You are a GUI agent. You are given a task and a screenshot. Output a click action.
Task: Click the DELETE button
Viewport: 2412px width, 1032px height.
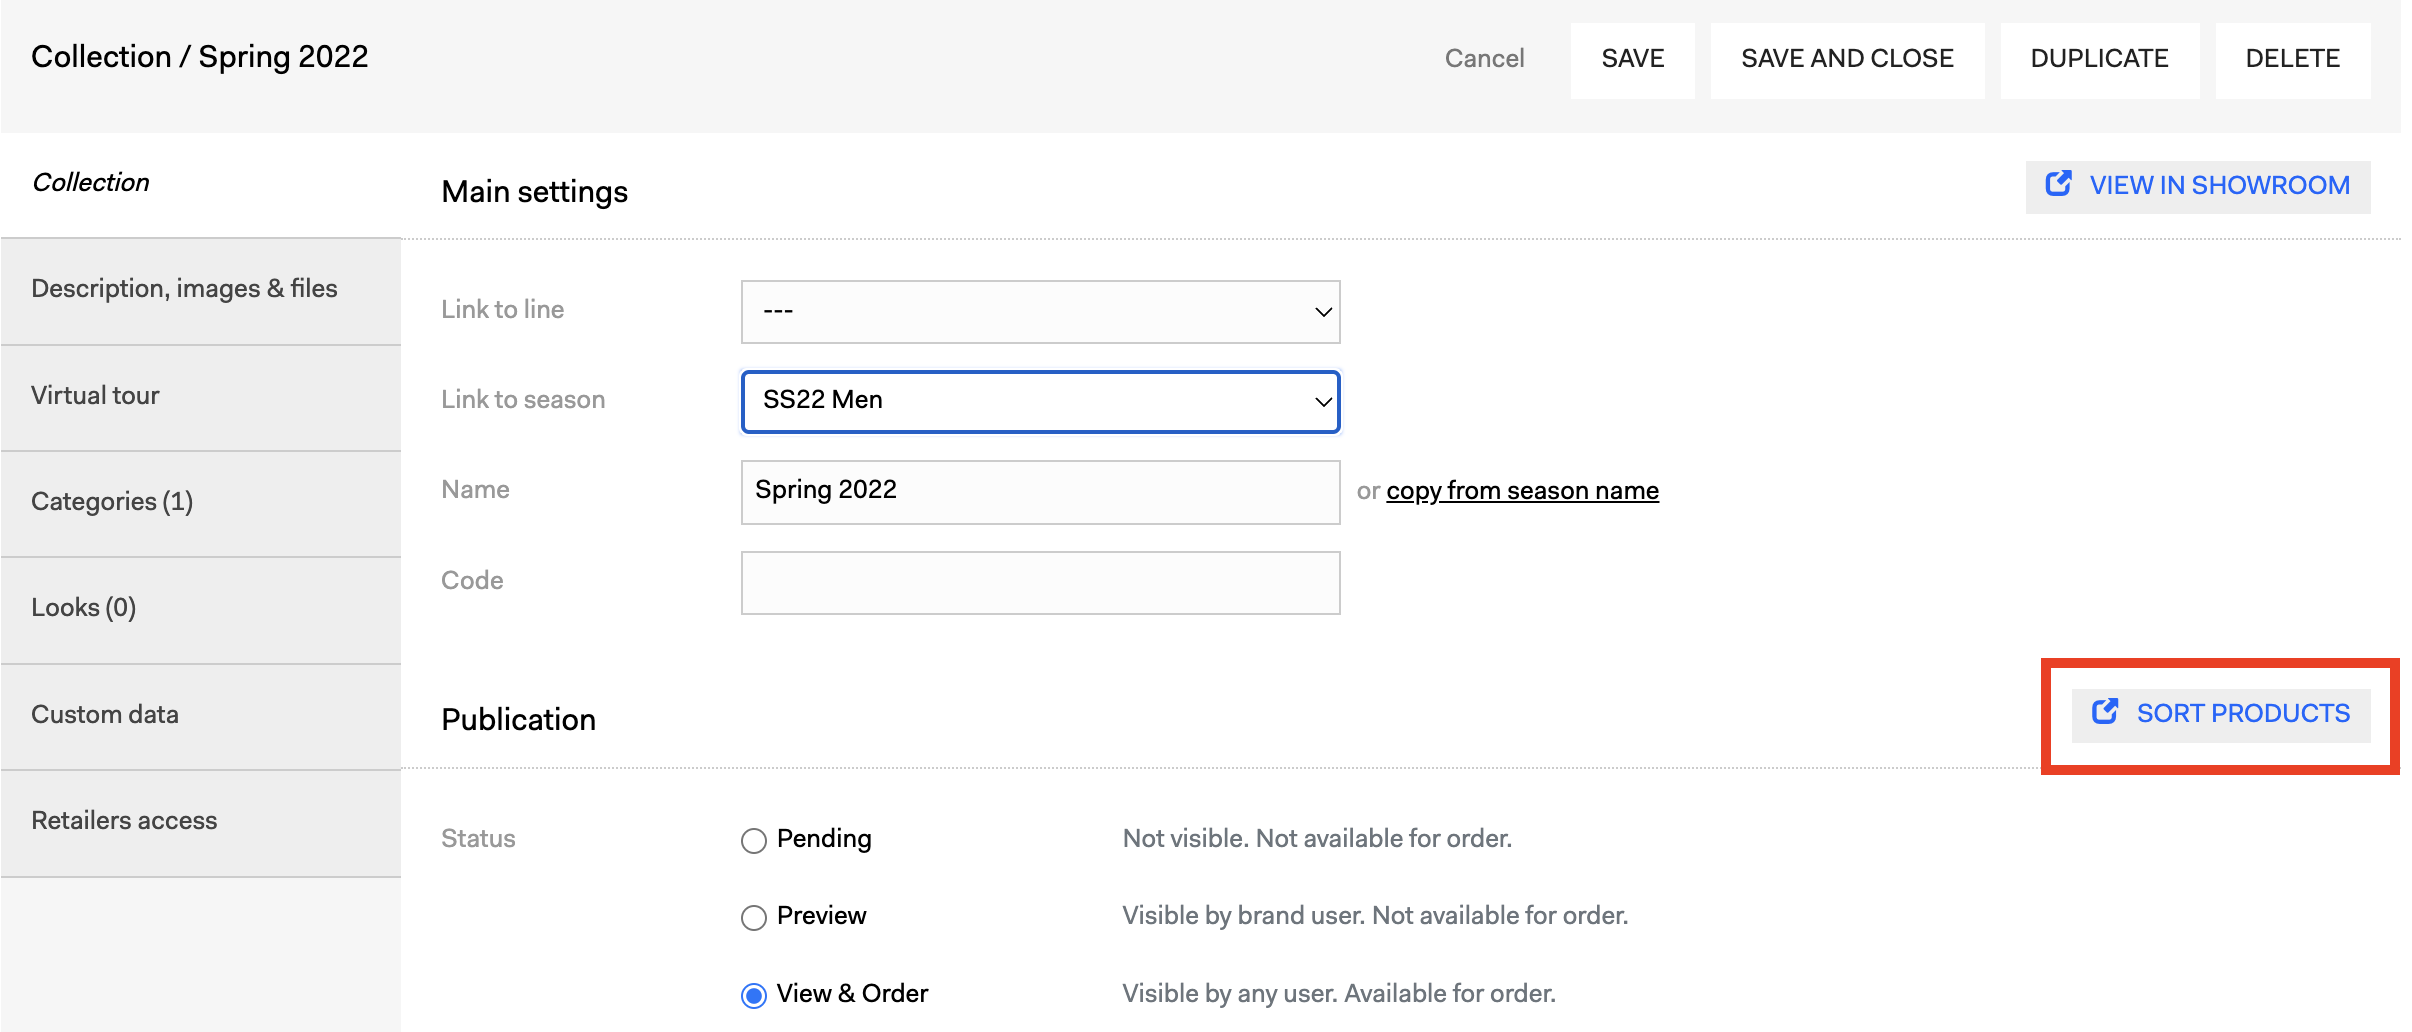[2292, 60]
